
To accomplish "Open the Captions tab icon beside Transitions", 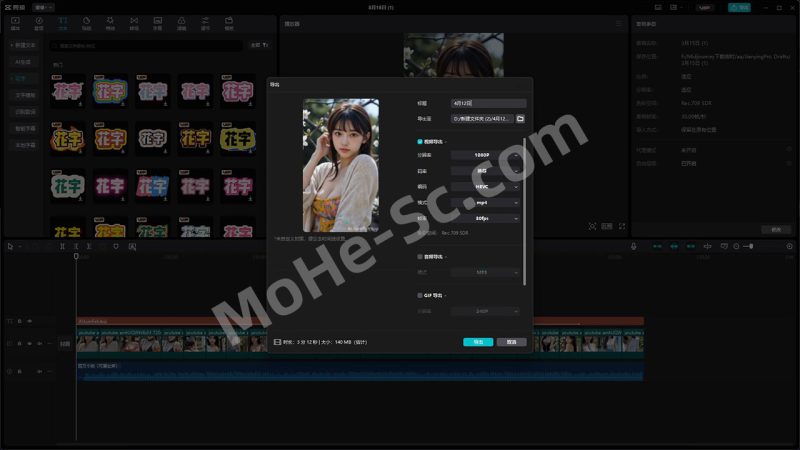I will pos(158,23).
